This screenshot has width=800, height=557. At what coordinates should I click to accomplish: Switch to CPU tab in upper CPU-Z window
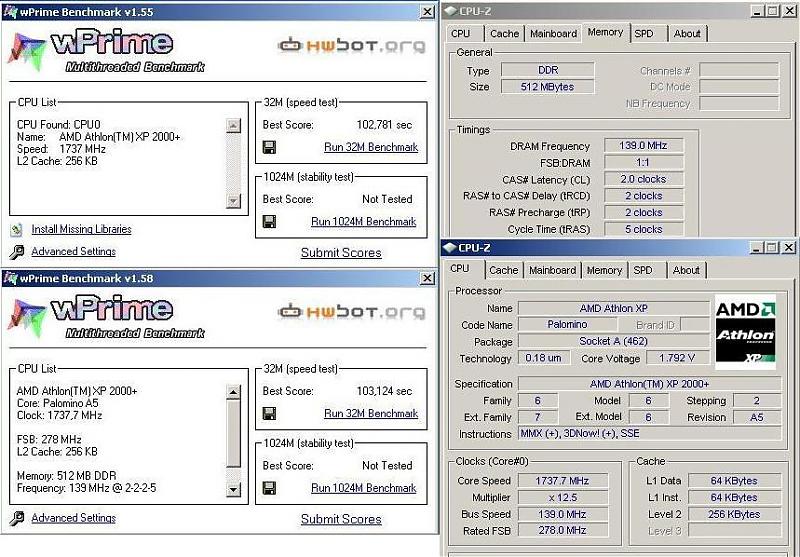[x=463, y=34]
